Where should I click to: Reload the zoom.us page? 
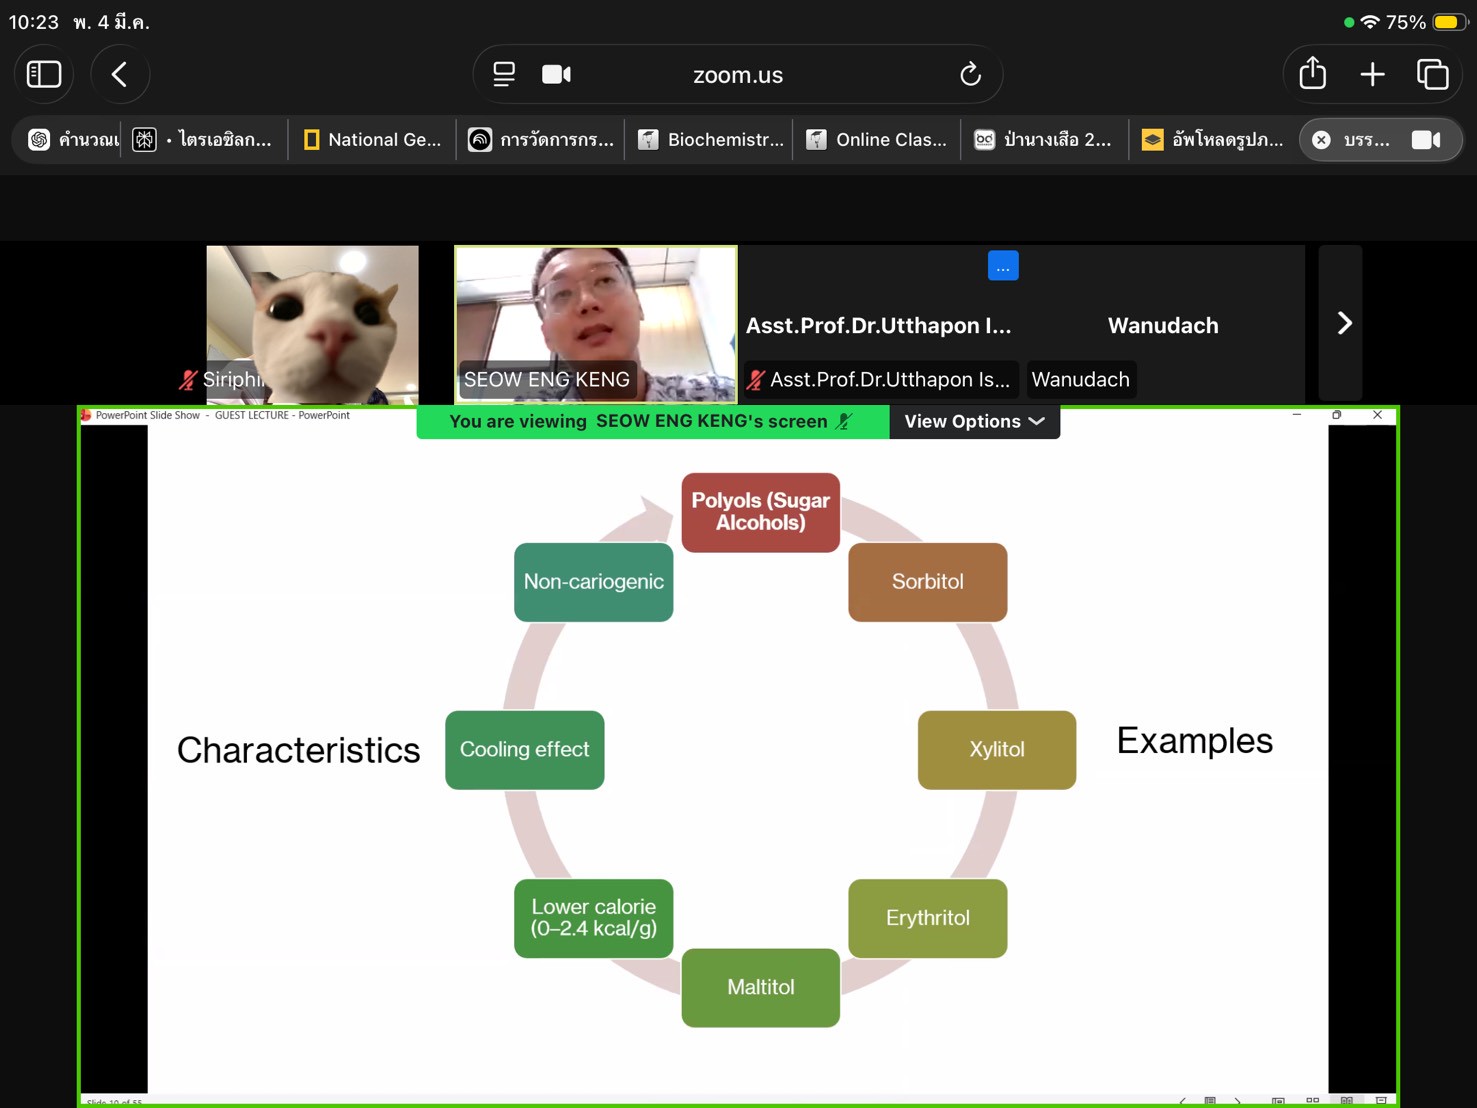(969, 75)
